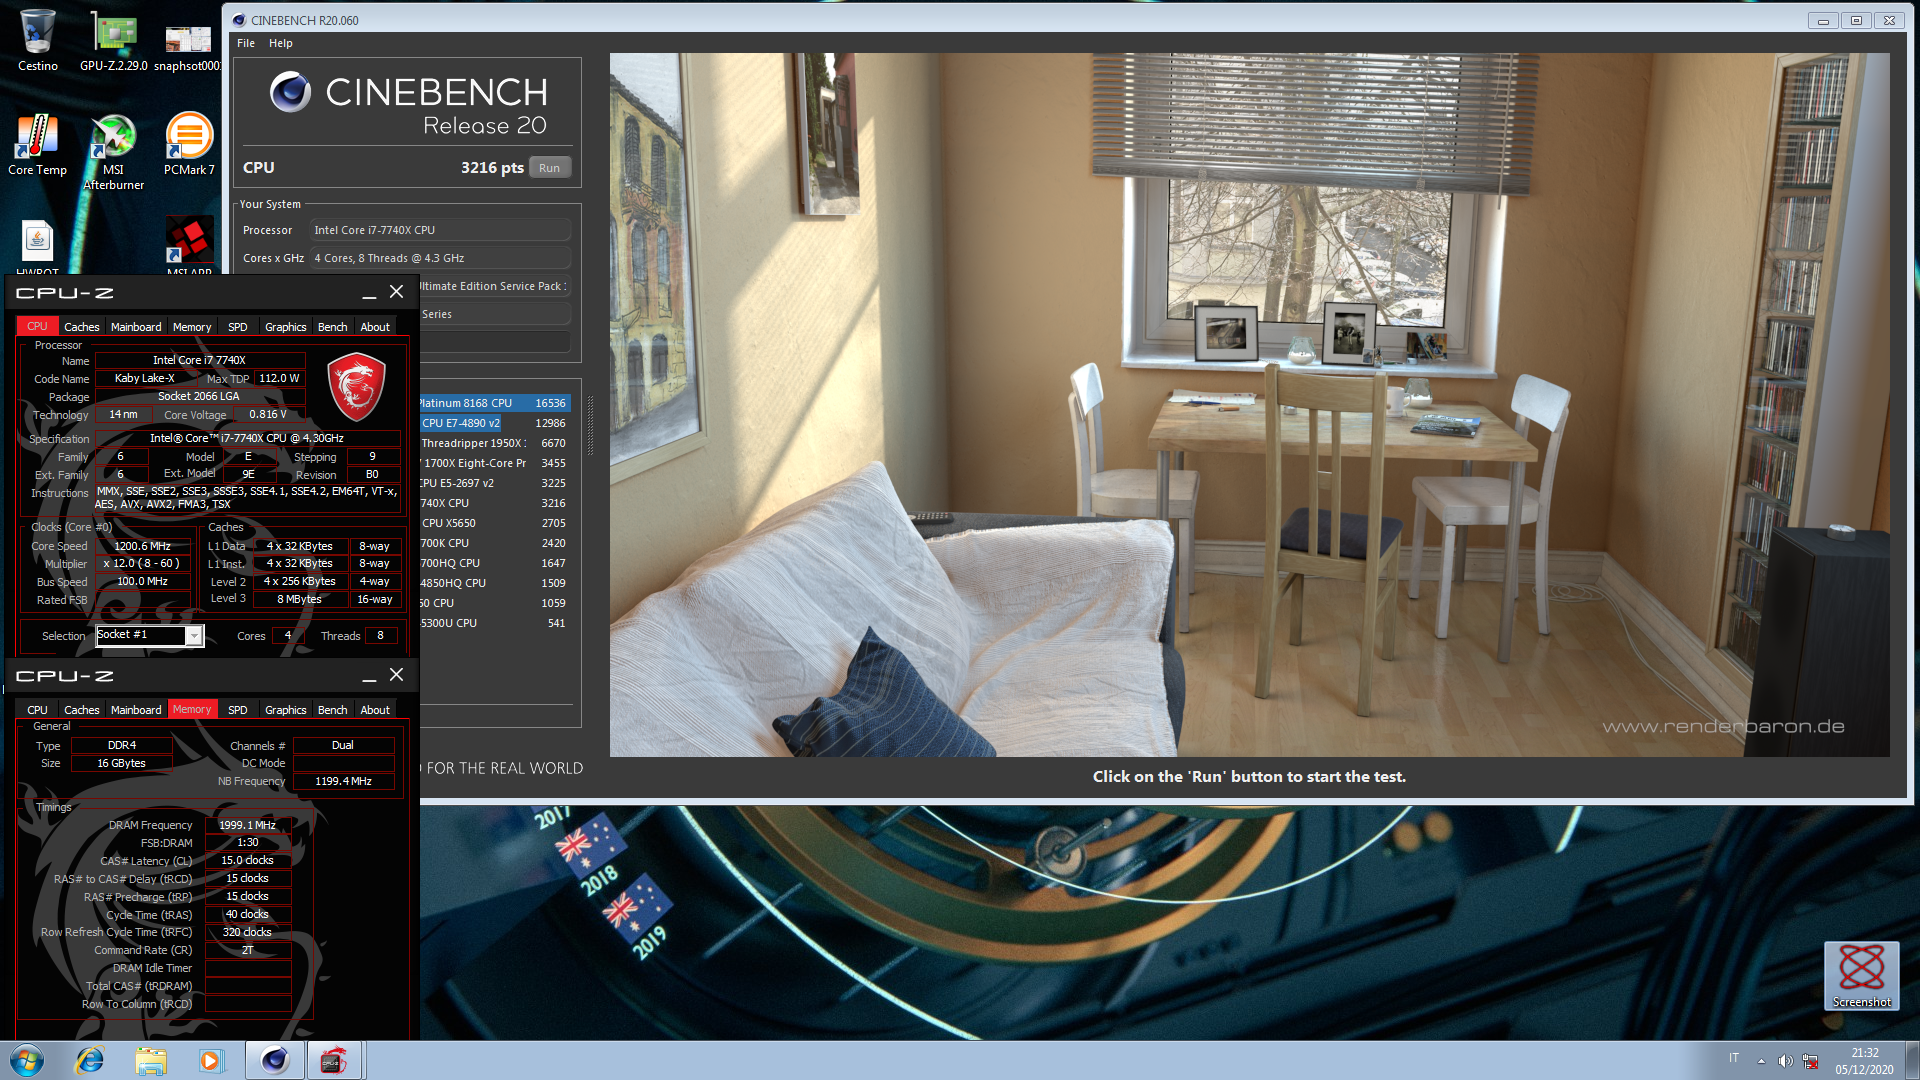Switch to SPD tab in top CPU-Z
Screen dimensions: 1920x1080
237,327
